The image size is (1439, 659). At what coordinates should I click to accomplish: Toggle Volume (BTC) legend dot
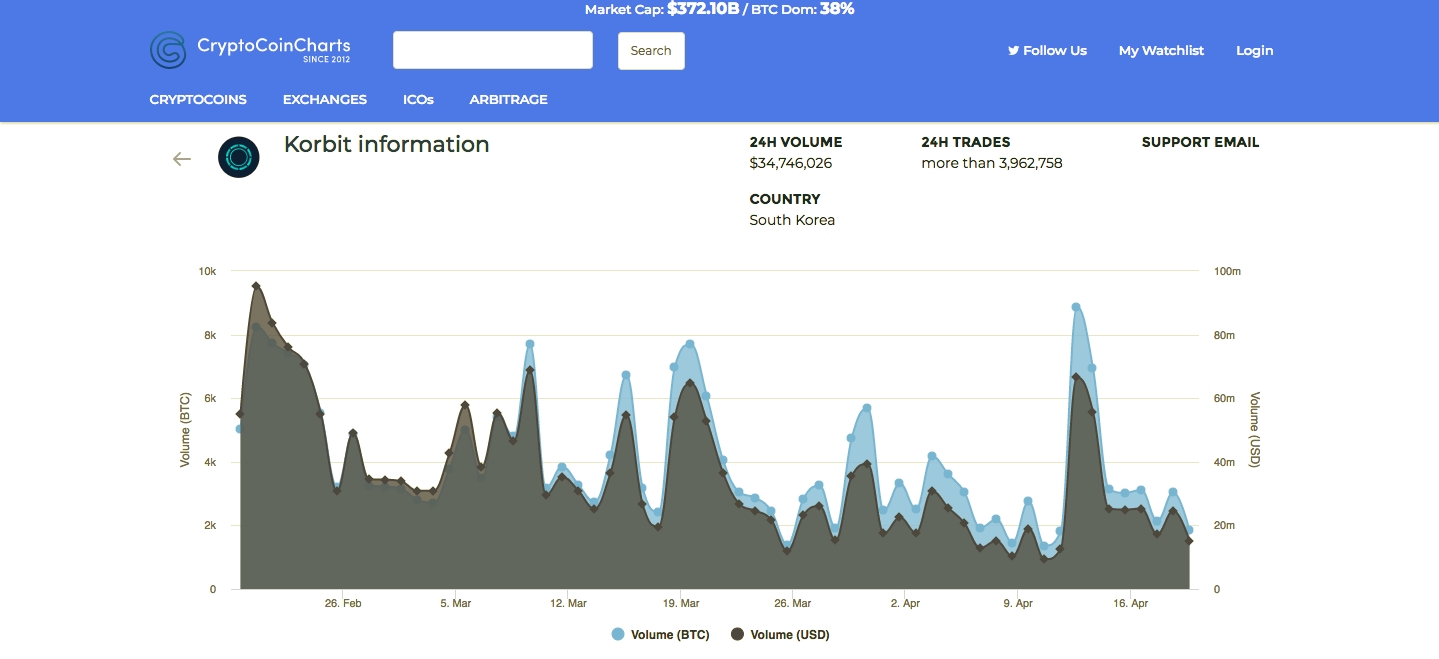pos(618,634)
